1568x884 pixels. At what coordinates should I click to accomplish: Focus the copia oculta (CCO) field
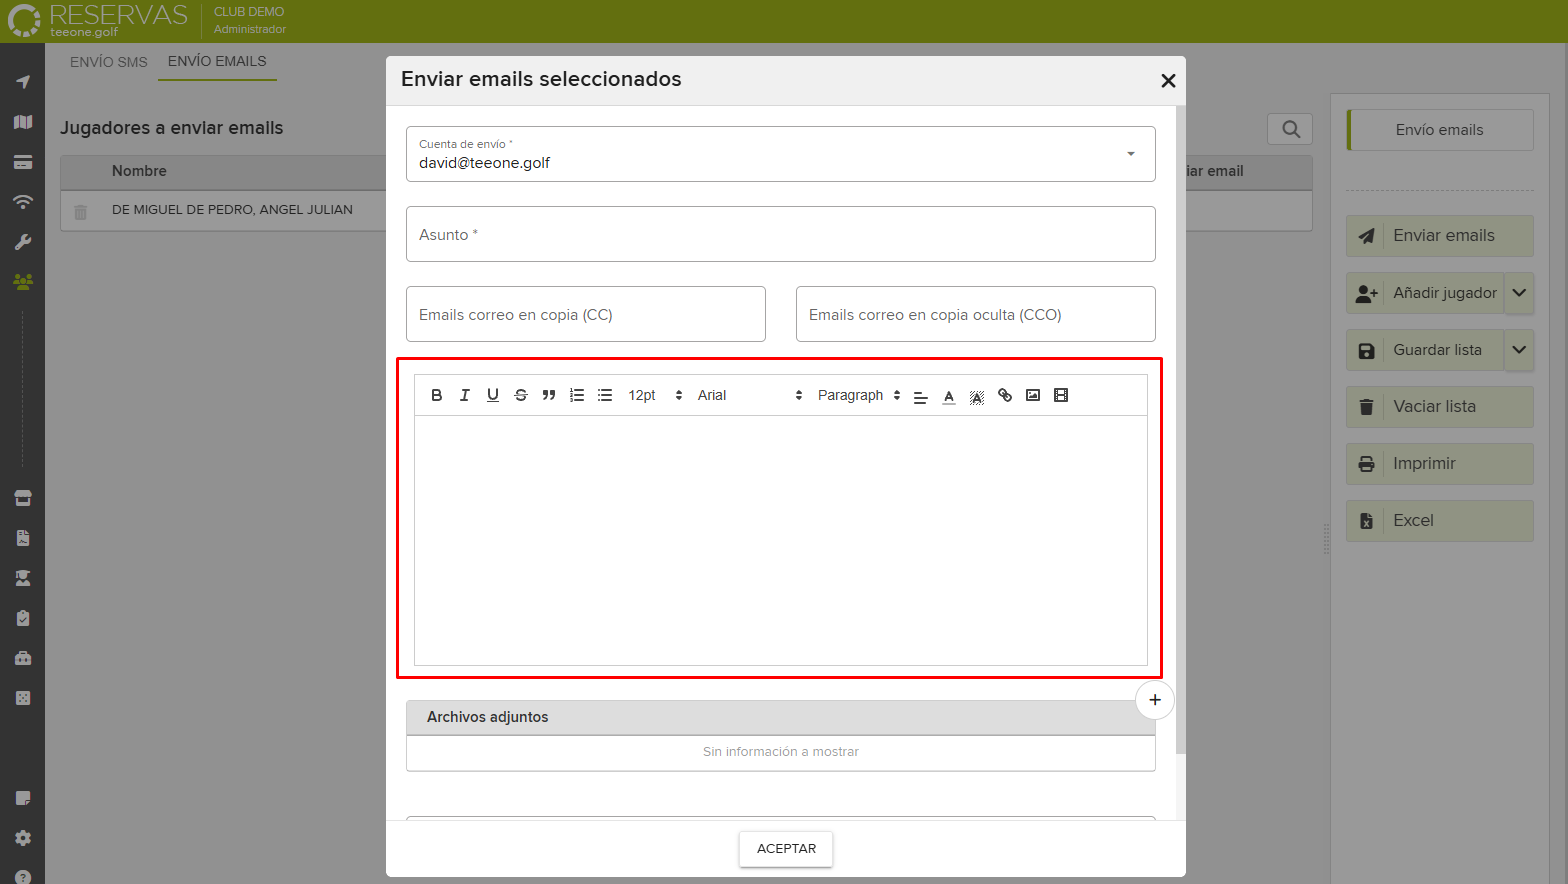(x=976, y=314)
